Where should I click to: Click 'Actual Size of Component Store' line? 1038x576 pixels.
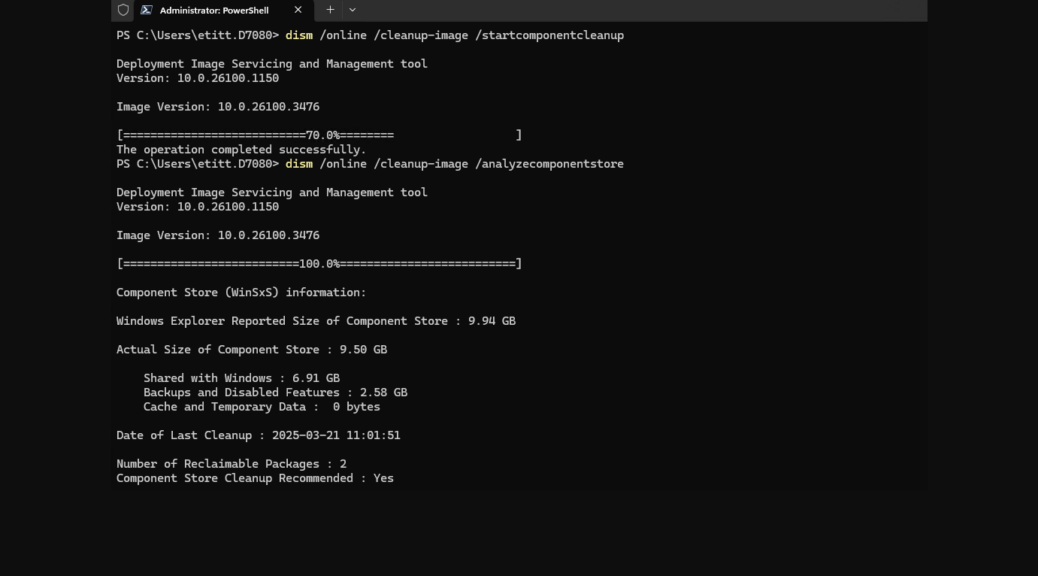[252, 350]
